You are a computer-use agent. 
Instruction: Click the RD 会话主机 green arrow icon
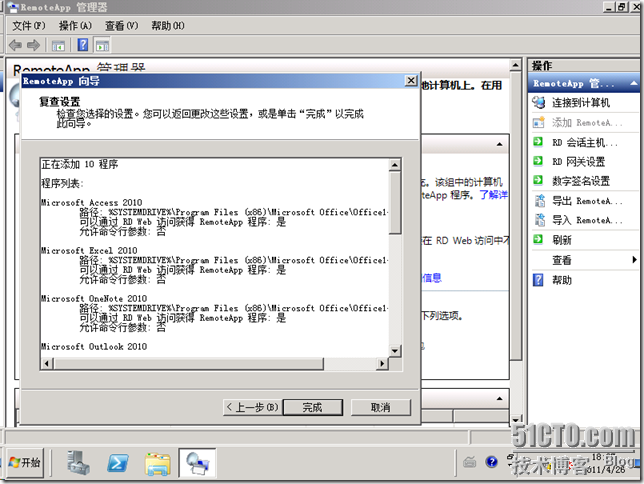click(x=538, y=142)
